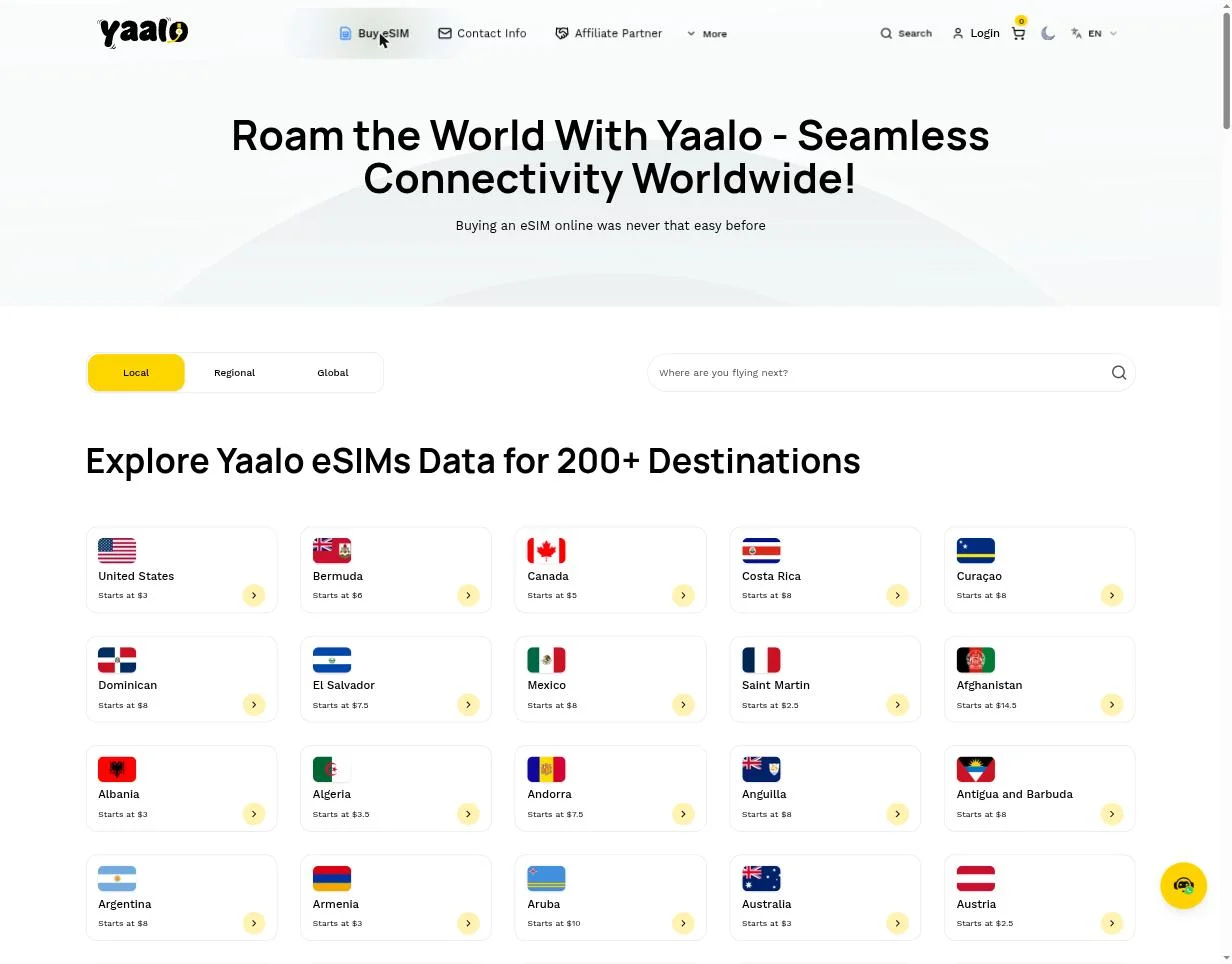Viewport: 1232px width, 964px height.
Task: Click the Algeria flag icon
Action: click(x=332, y=769)
